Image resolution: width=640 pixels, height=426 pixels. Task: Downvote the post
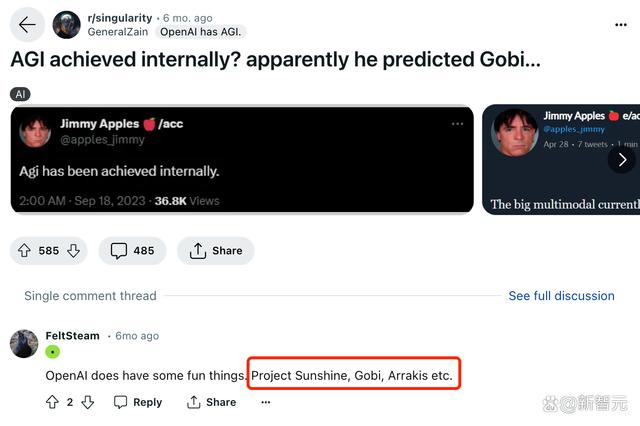(x=73, y=250)
